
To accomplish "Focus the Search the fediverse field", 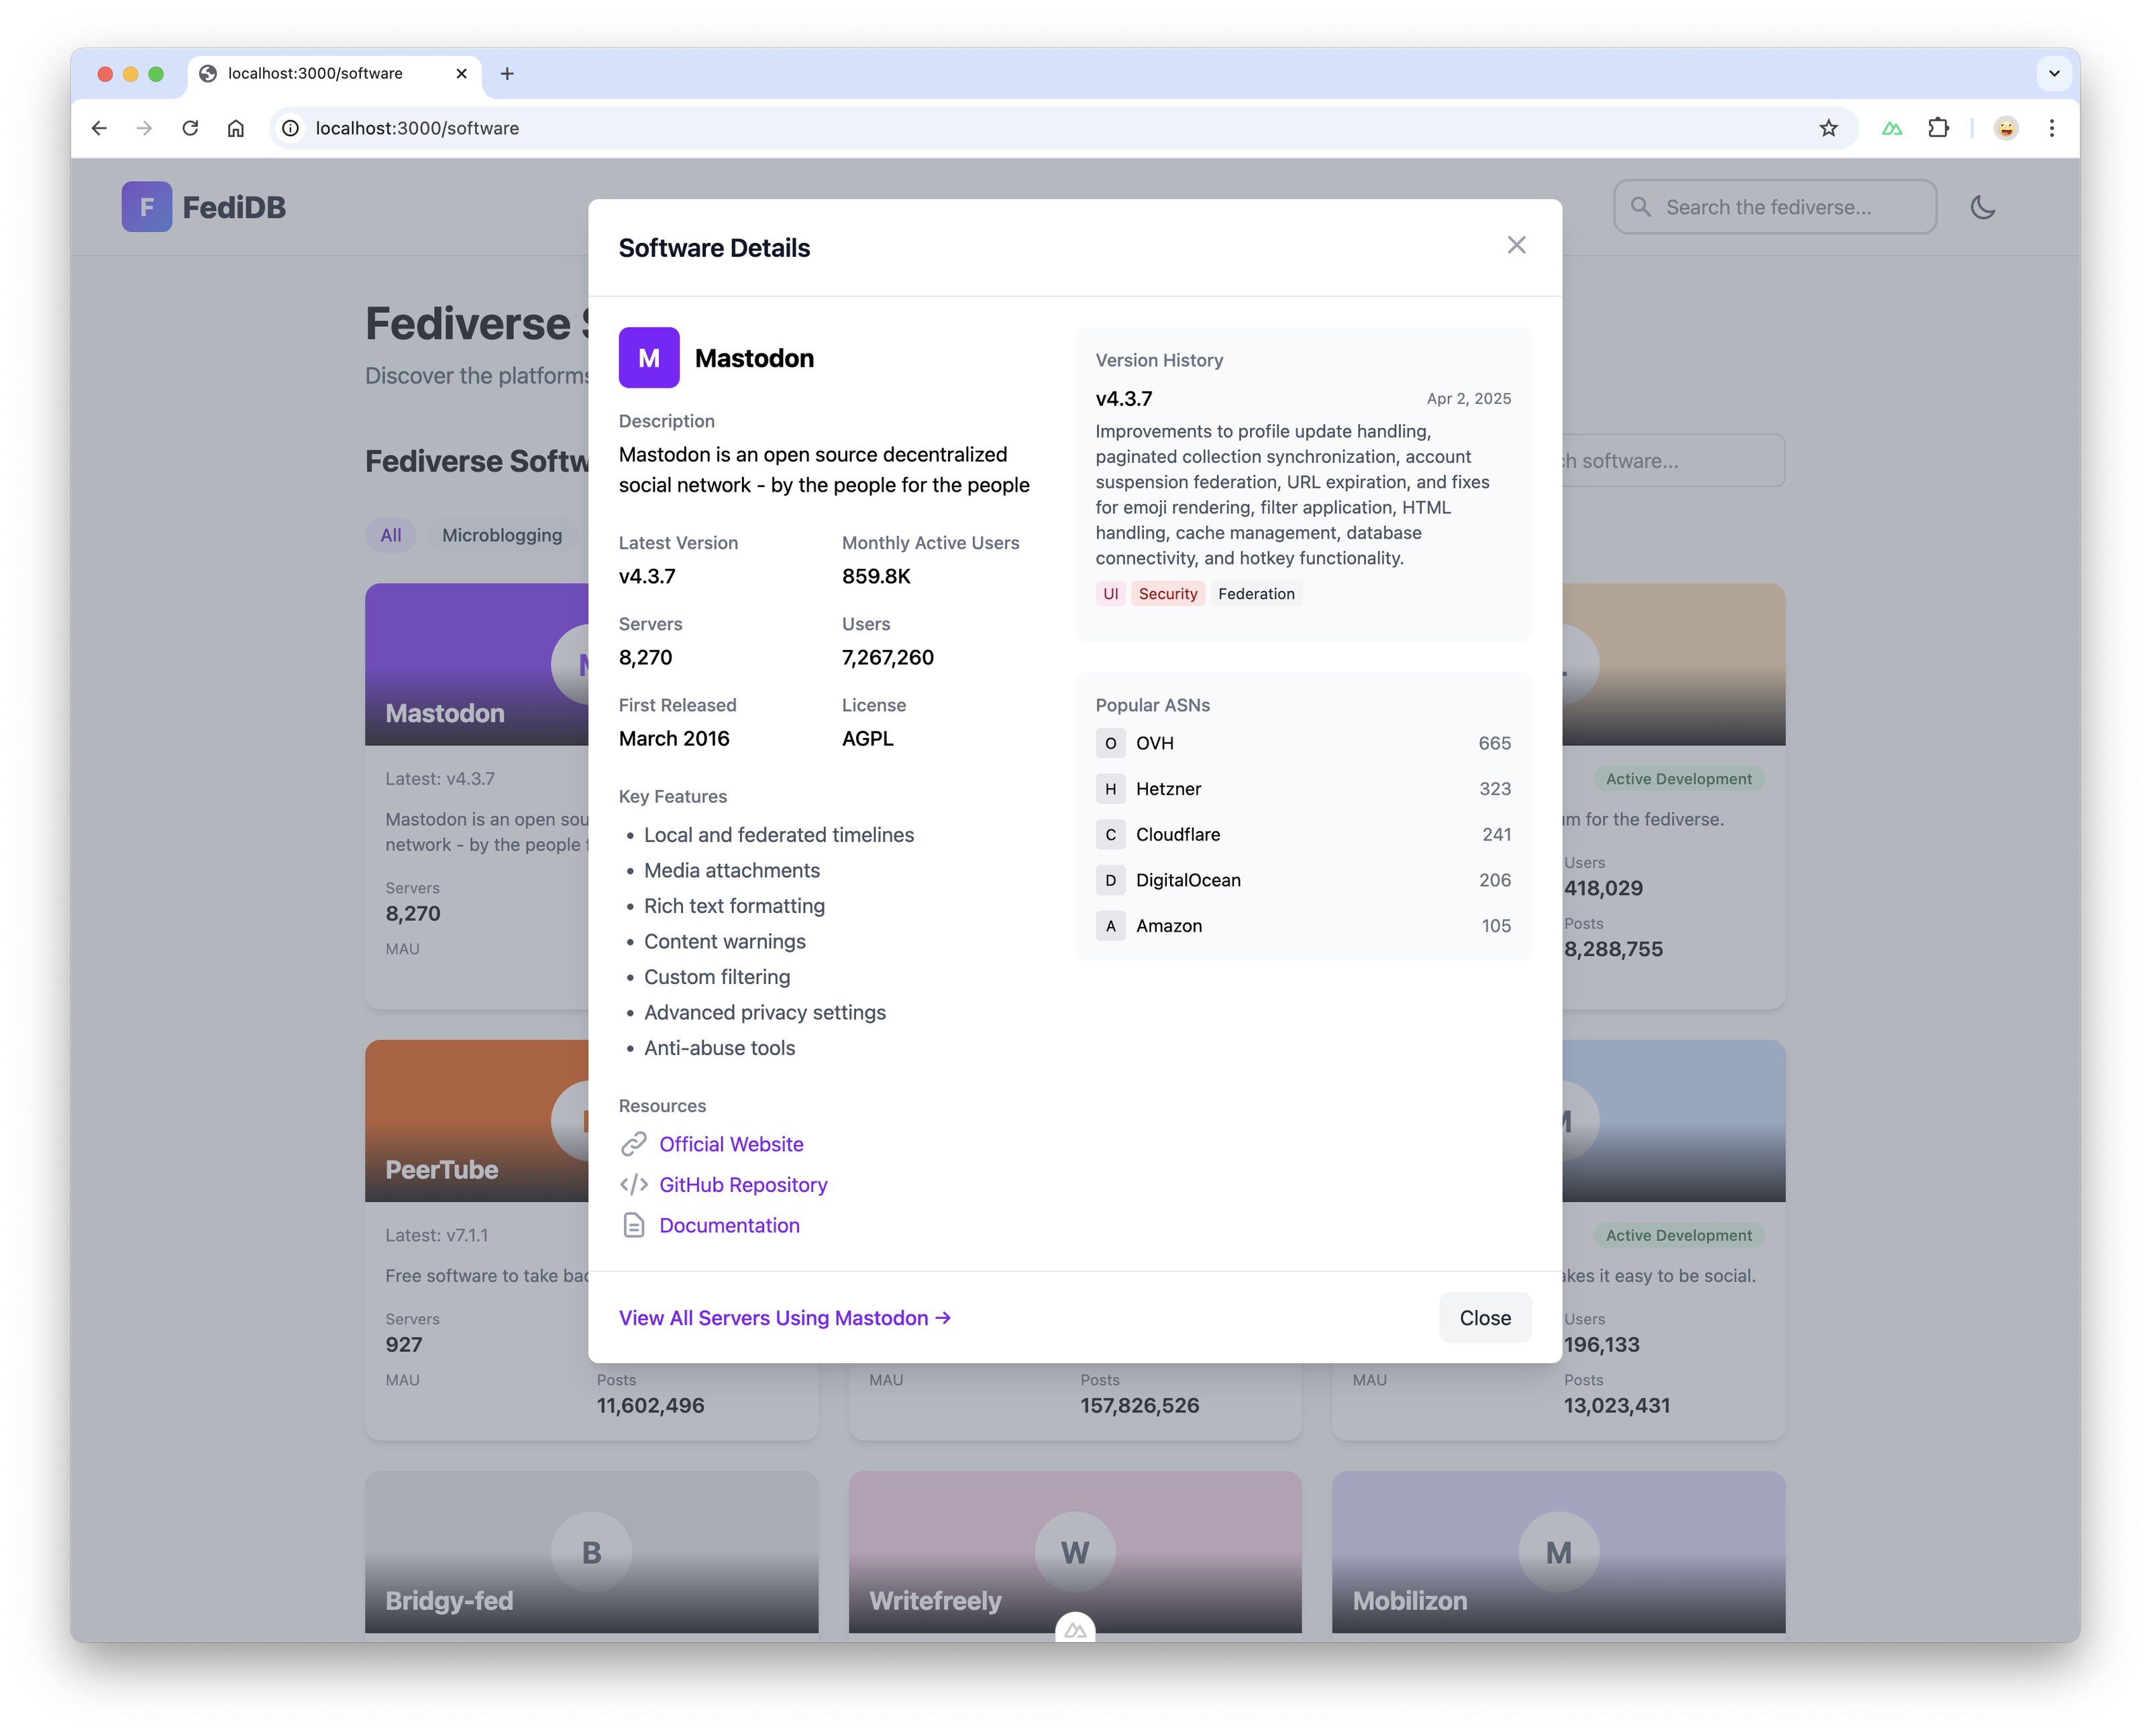I will coord(1774,207).
